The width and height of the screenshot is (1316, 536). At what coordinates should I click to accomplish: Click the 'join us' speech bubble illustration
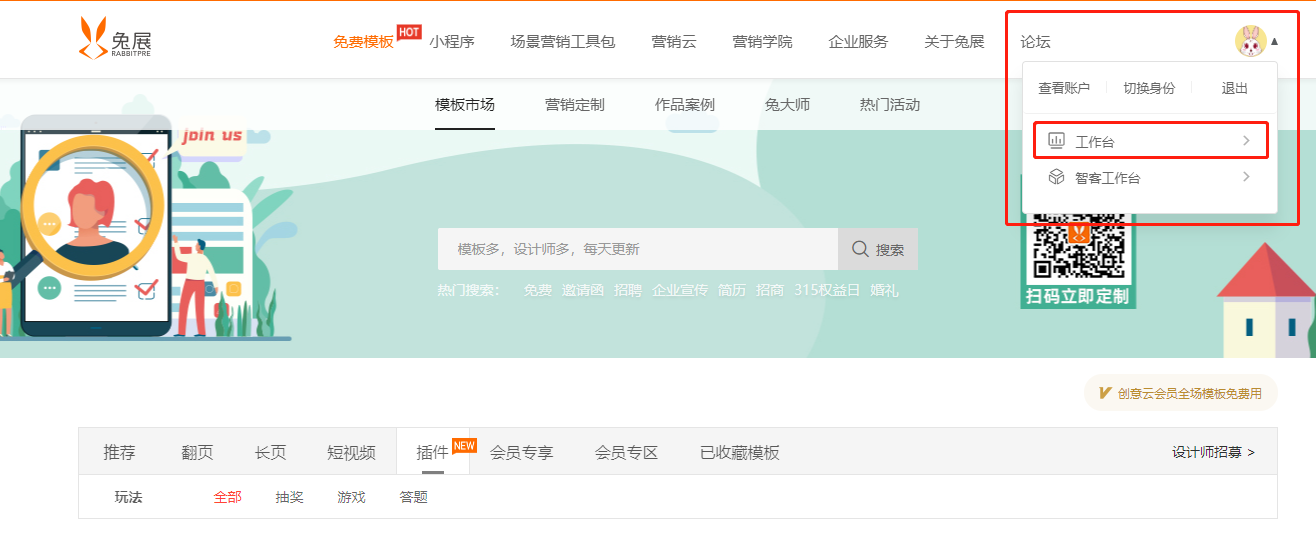pyautogui.click(x=211, y=137)
